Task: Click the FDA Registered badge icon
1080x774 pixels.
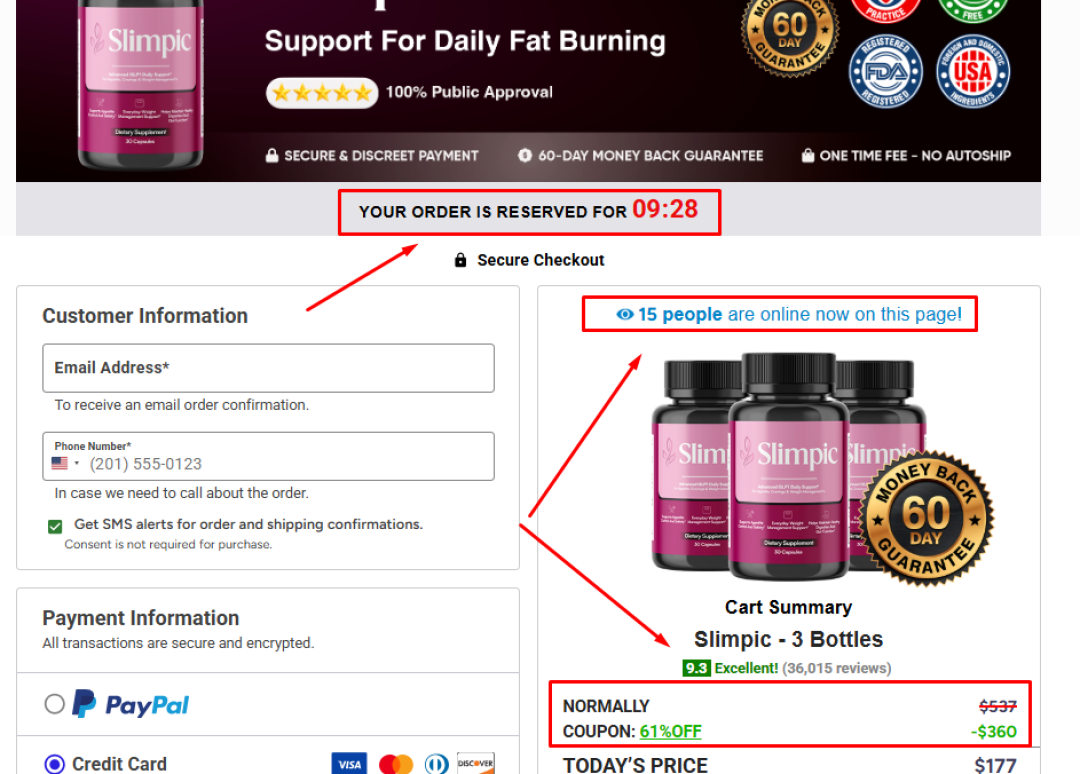Action: [886, 72]
